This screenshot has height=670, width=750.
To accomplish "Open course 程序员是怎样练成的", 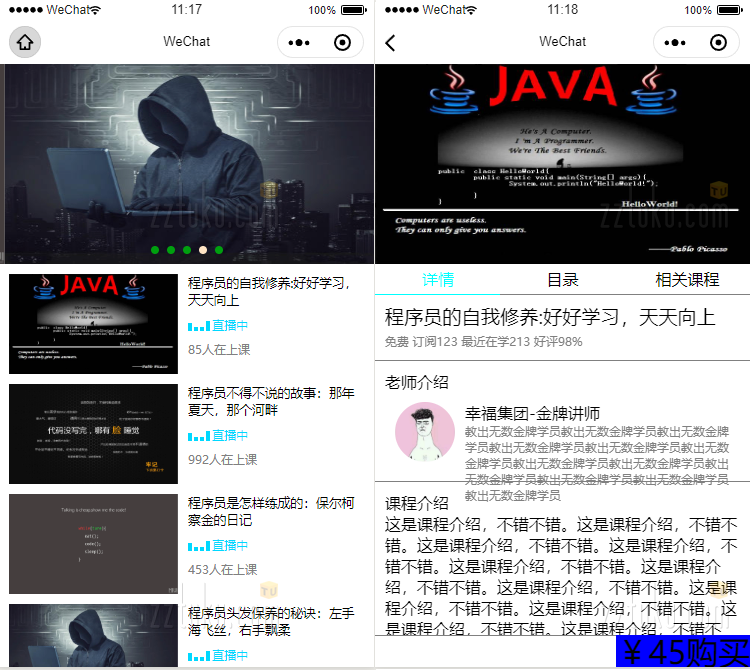I will (x=271, y=512).
